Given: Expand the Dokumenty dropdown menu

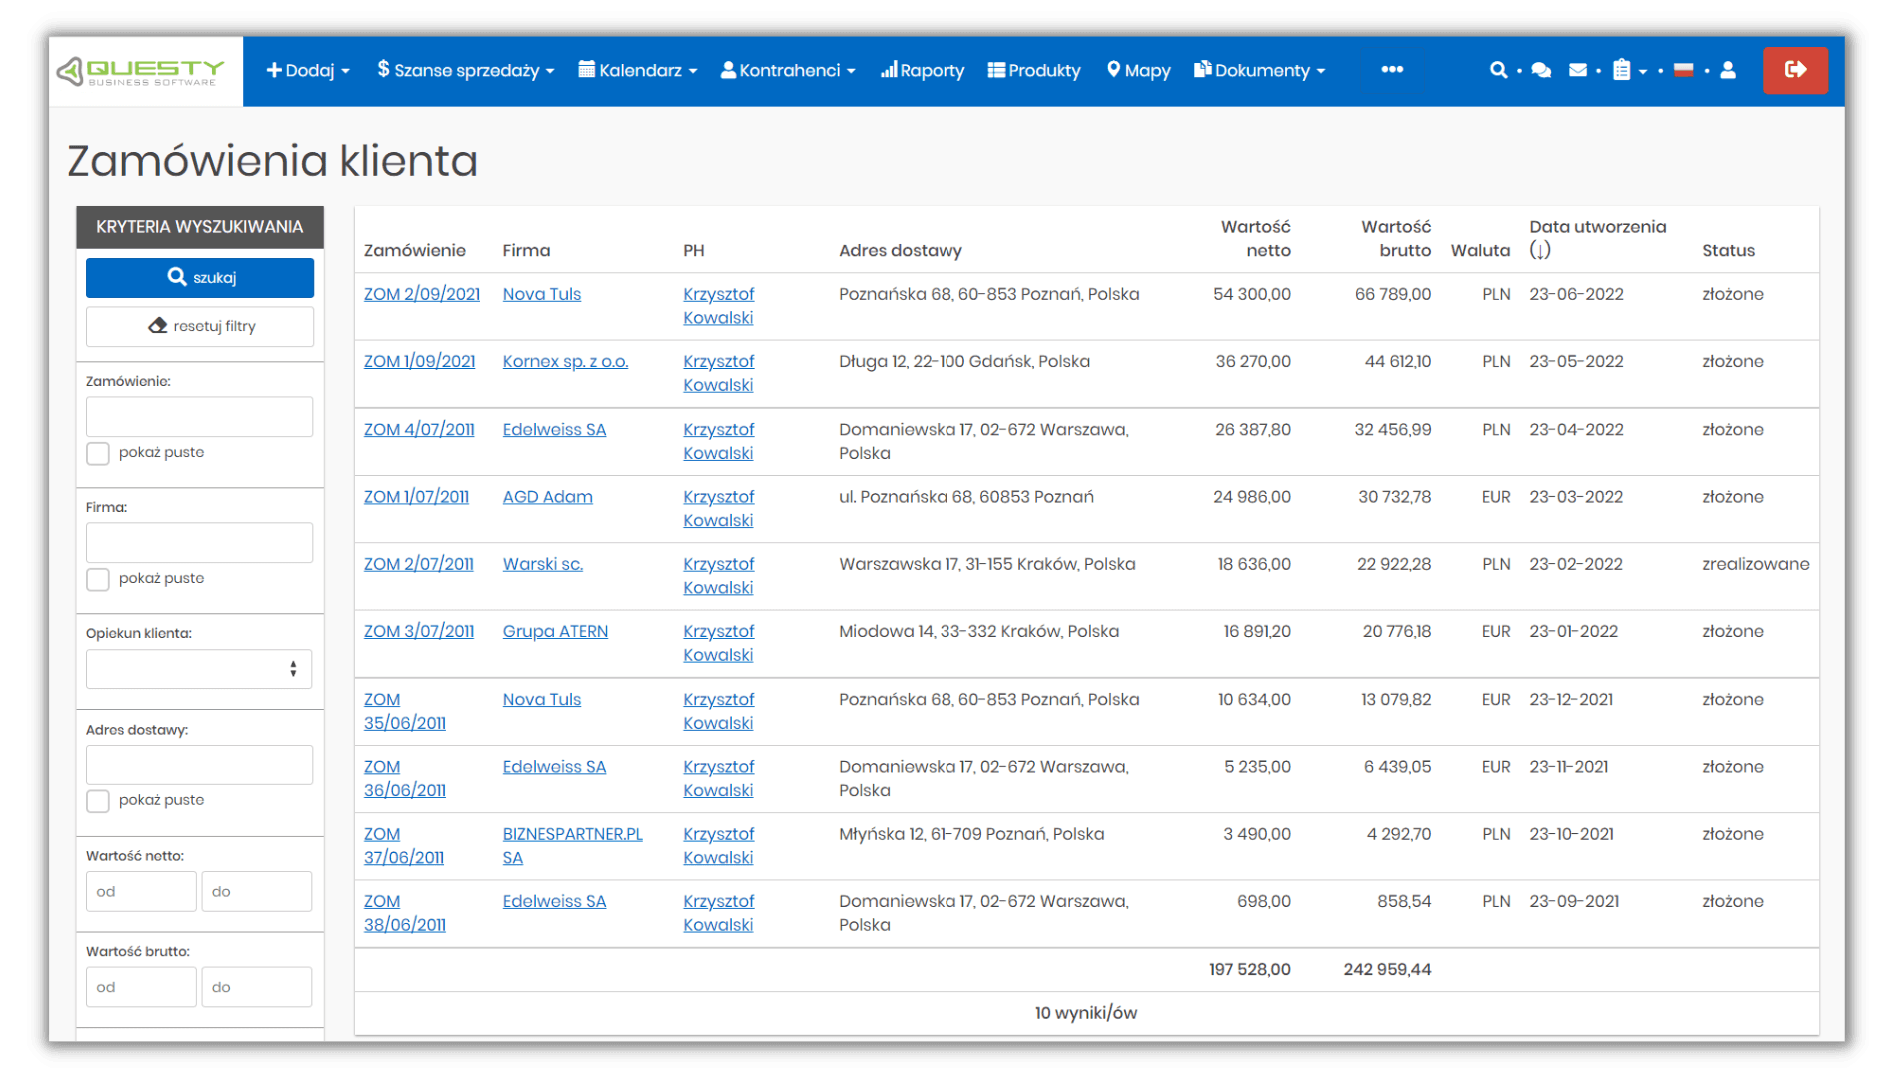Looking at the screenshot, I should pos(1260,70).
